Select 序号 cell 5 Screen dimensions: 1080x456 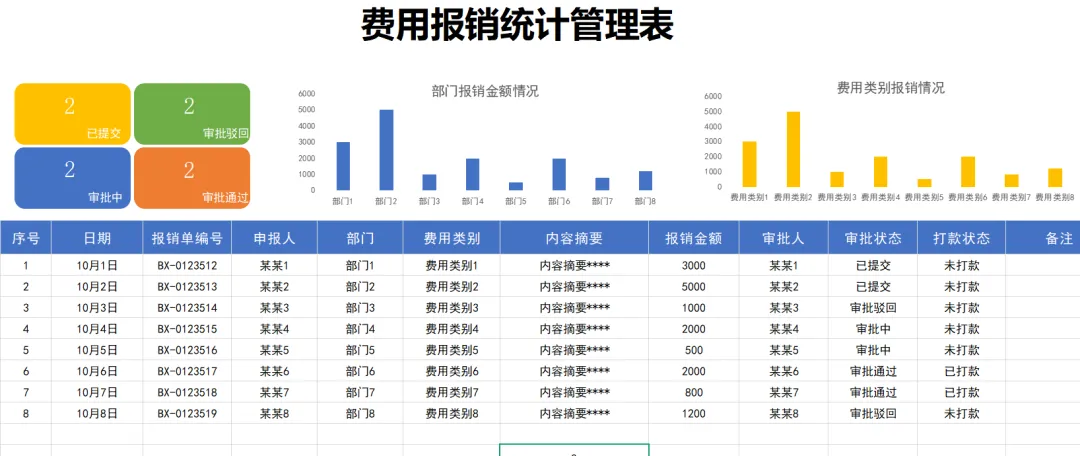[25, 350]
